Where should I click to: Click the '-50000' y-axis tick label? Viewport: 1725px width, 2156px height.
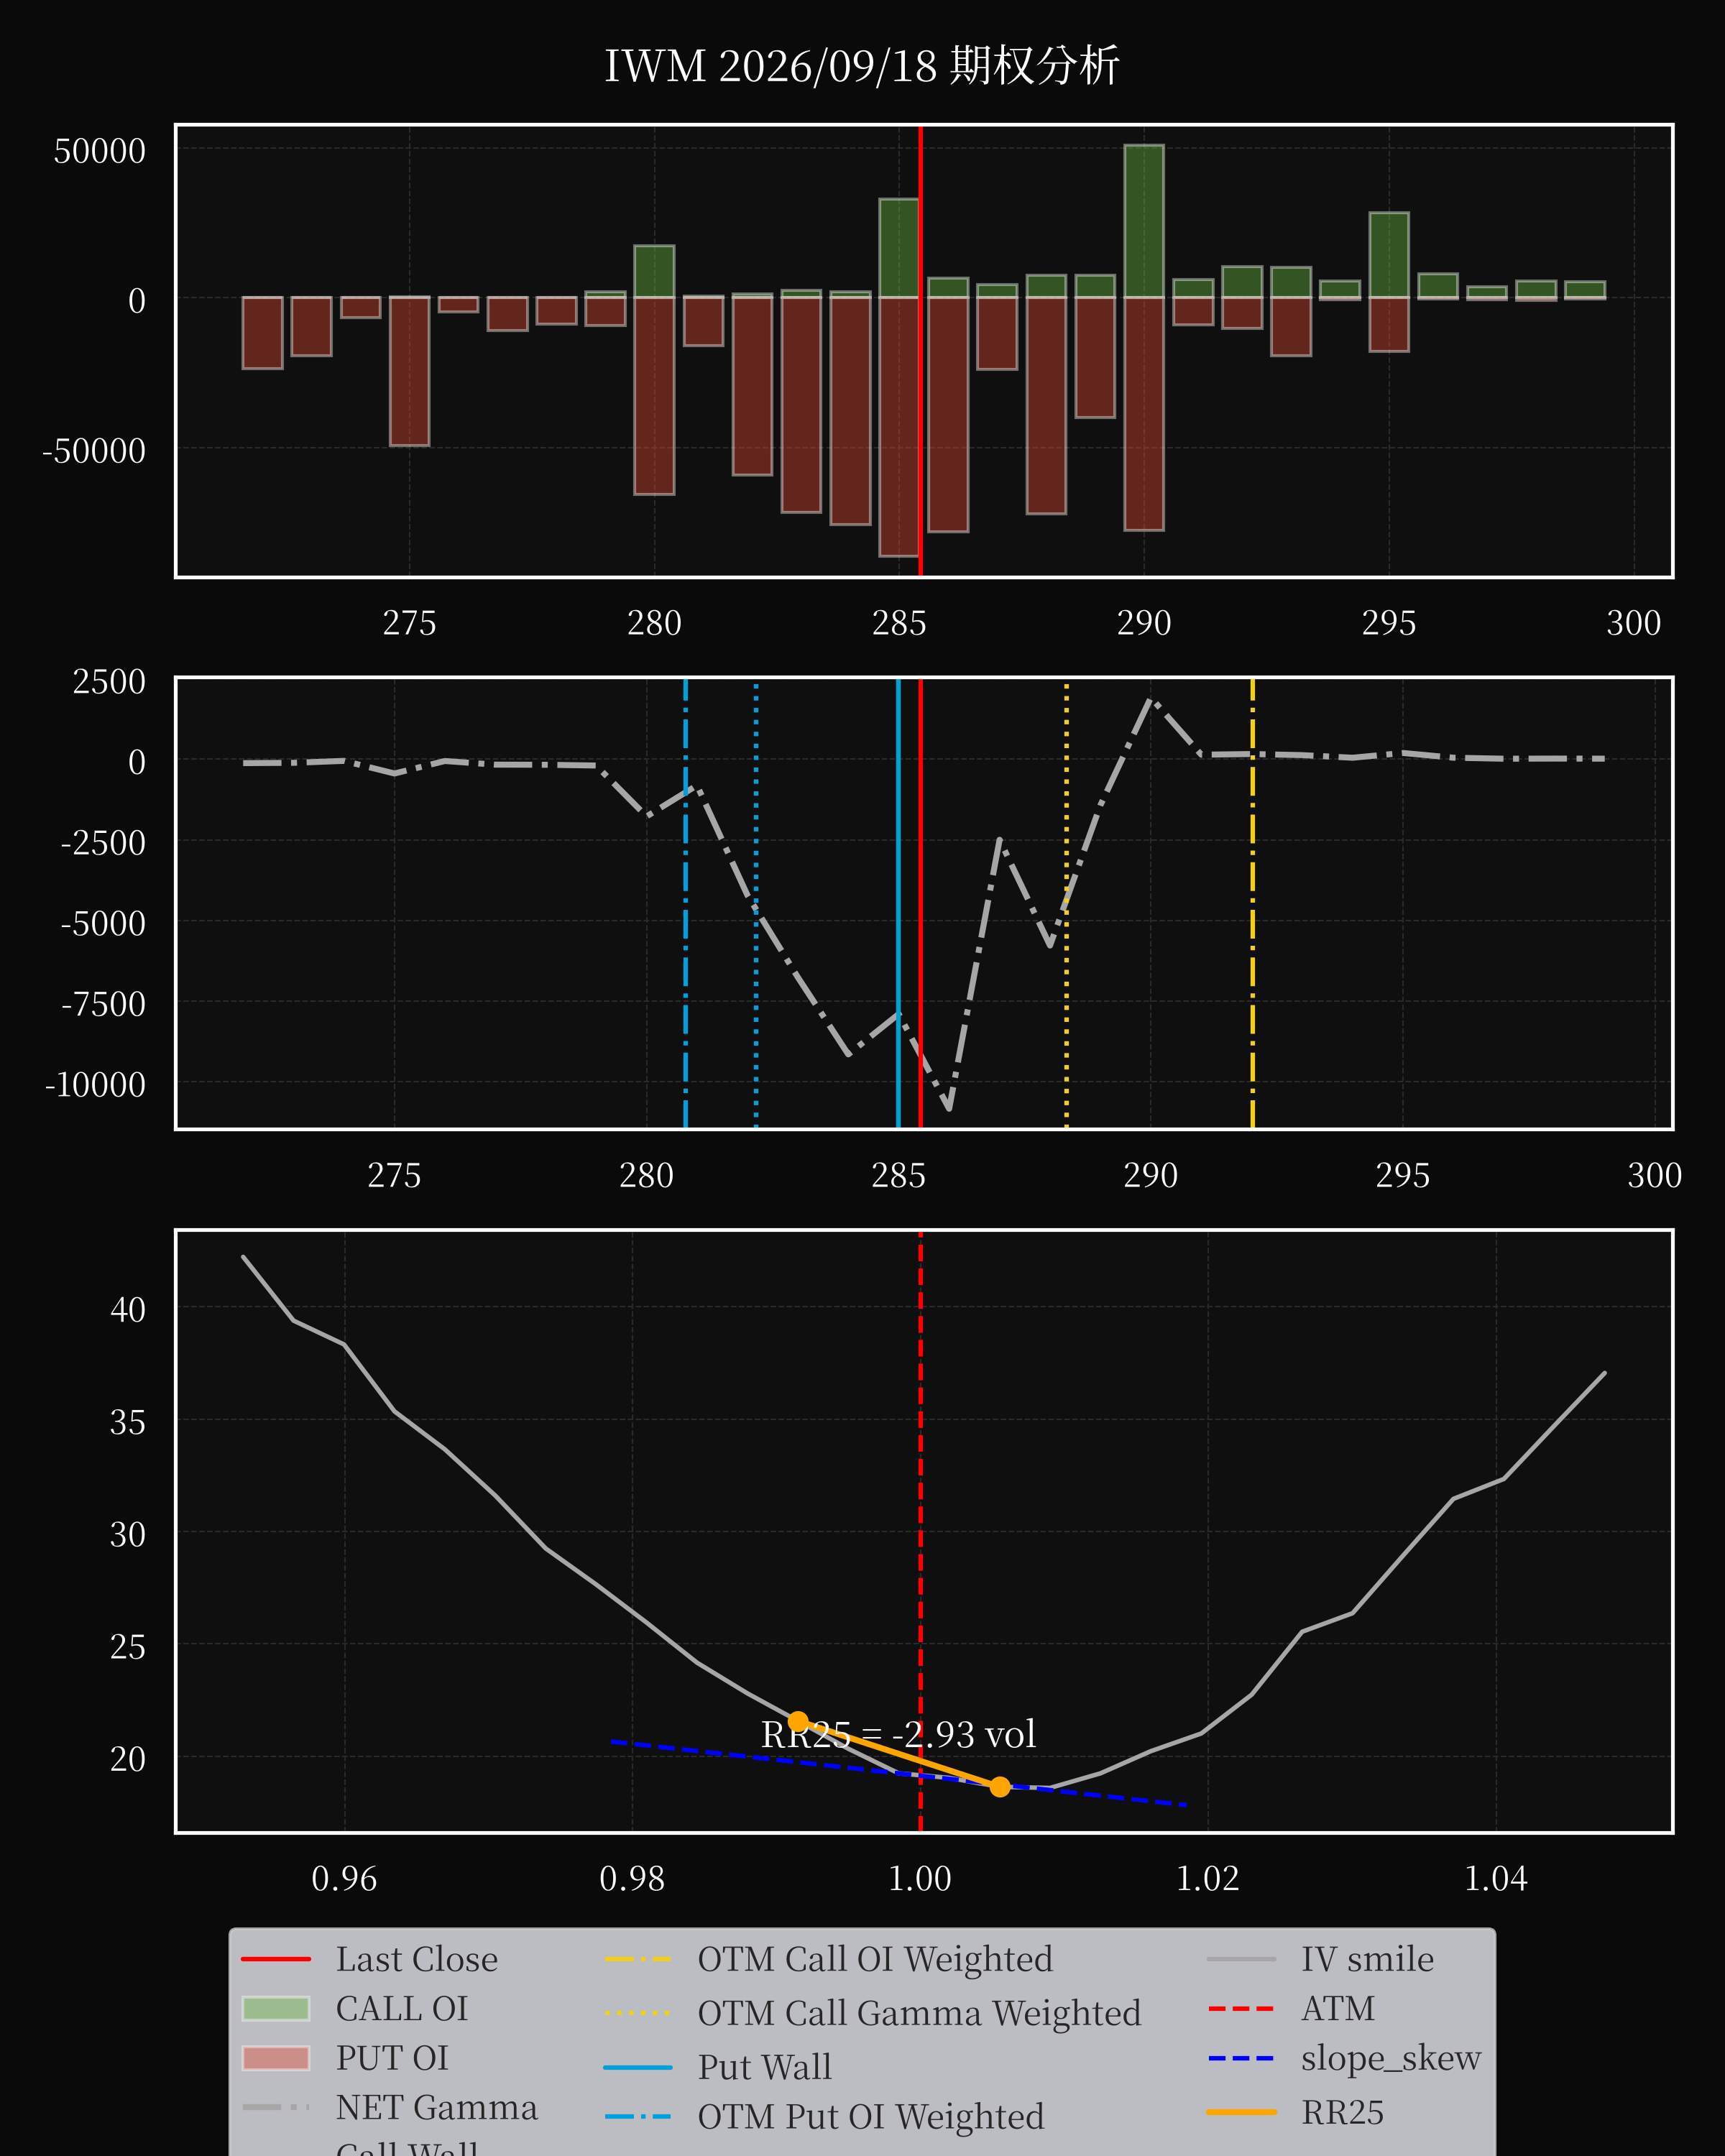[93, 451]
